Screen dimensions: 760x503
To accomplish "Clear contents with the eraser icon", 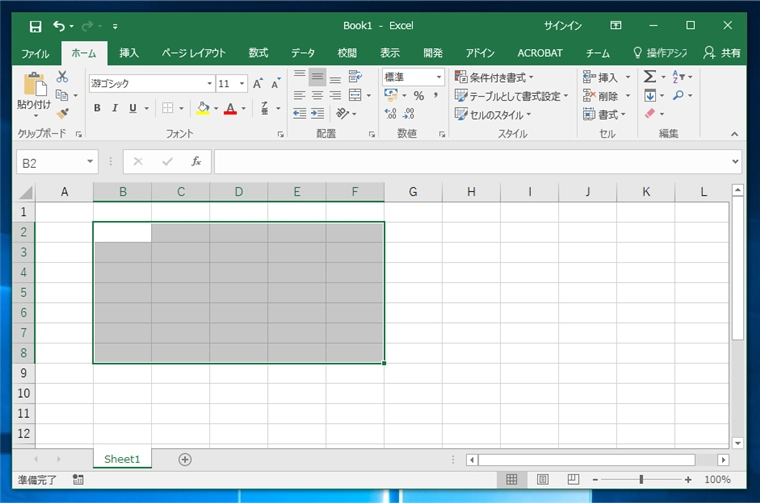I will 650,113.
